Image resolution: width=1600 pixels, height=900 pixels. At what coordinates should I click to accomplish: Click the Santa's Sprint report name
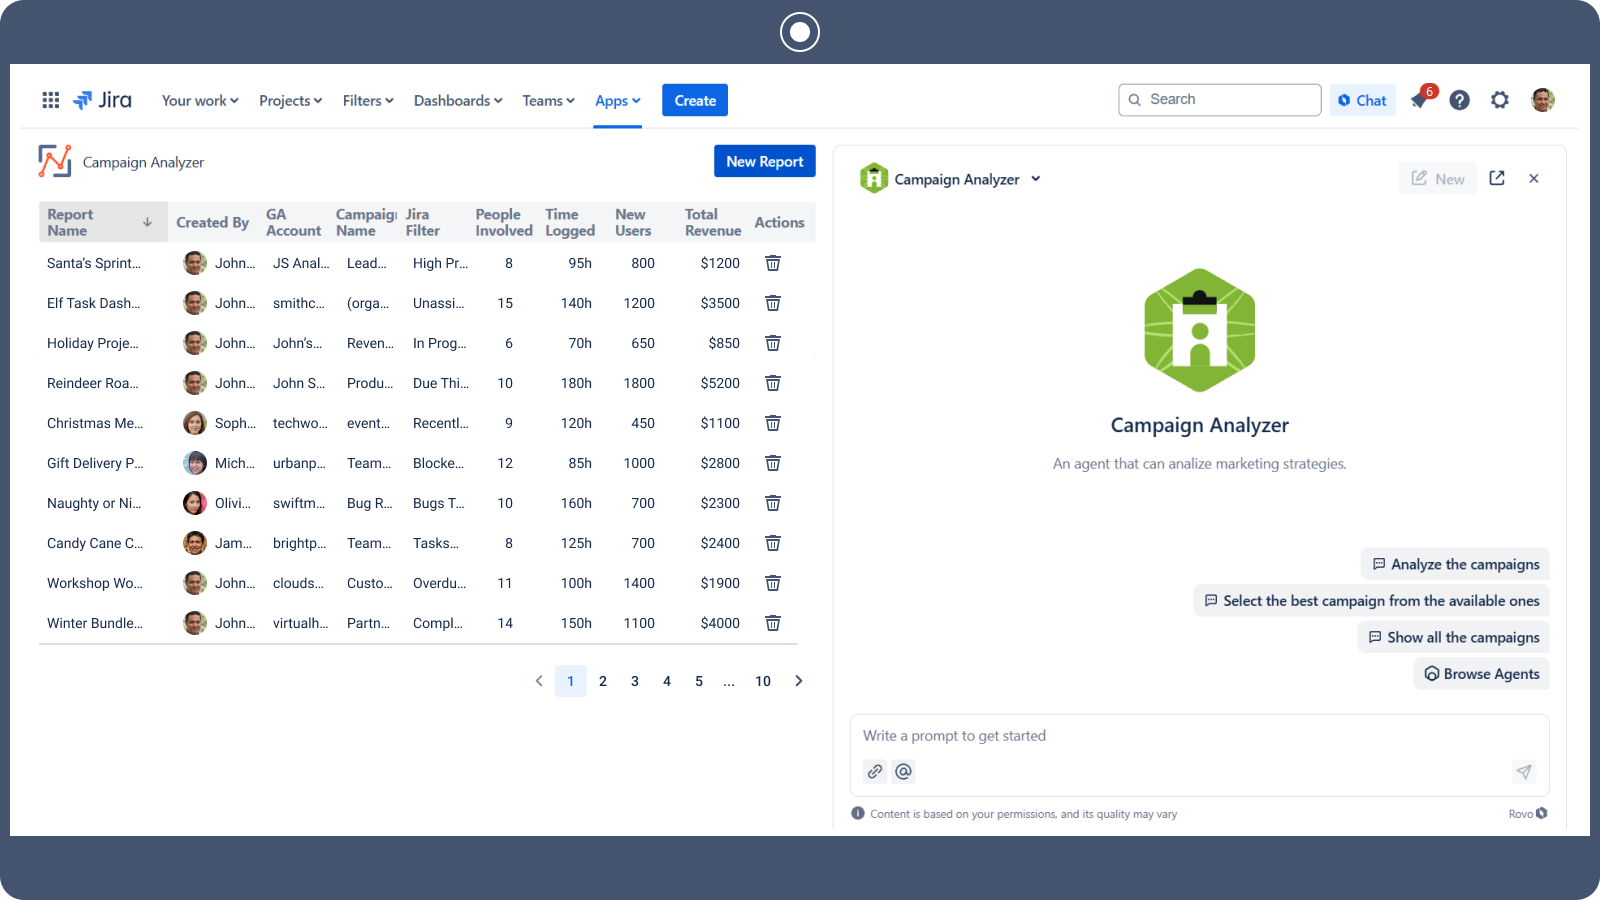94,263
